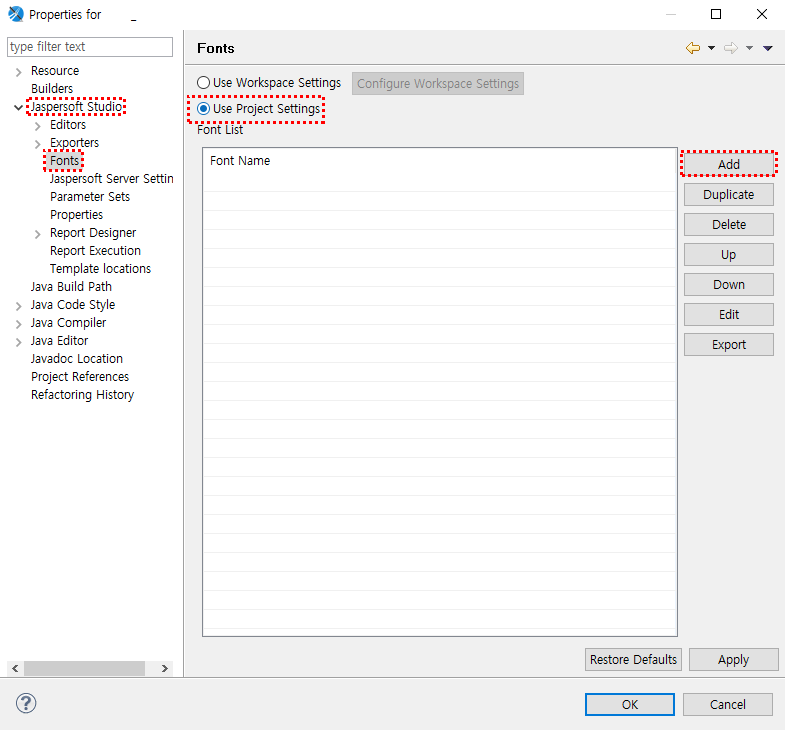Click the scroll right arrow in tree
785x730 pixels.
(x=164, y=668)
